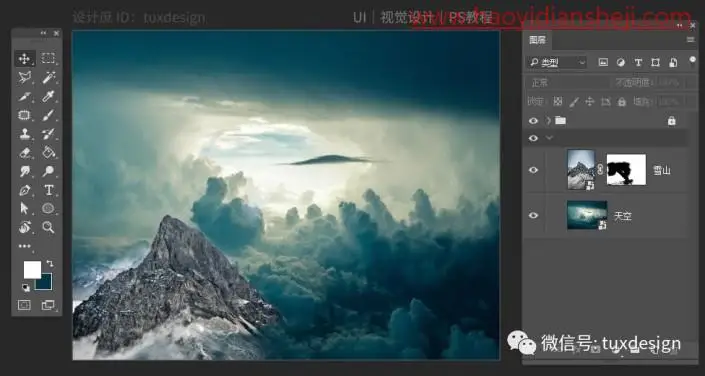Select the Slice knife tool

tap(24, 96)
